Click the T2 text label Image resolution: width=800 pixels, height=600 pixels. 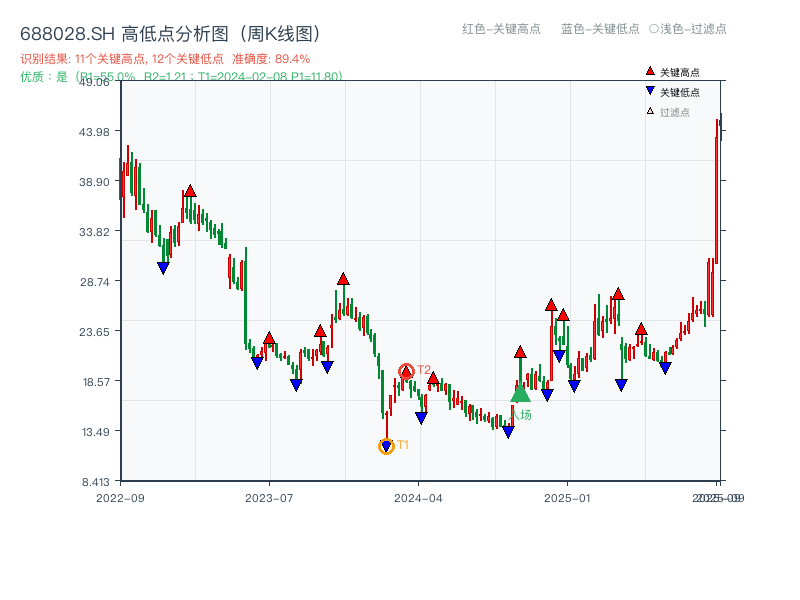pyautogui.click(x=424, y=369)
